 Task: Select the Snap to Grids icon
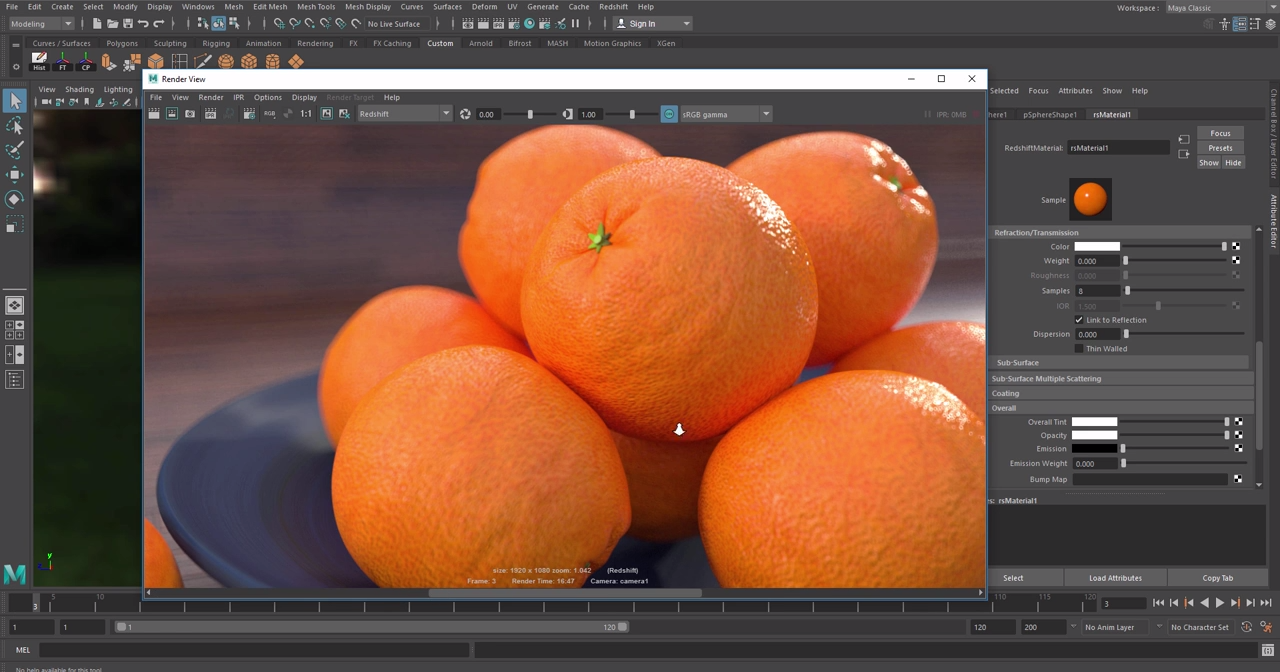coord(280,23)
